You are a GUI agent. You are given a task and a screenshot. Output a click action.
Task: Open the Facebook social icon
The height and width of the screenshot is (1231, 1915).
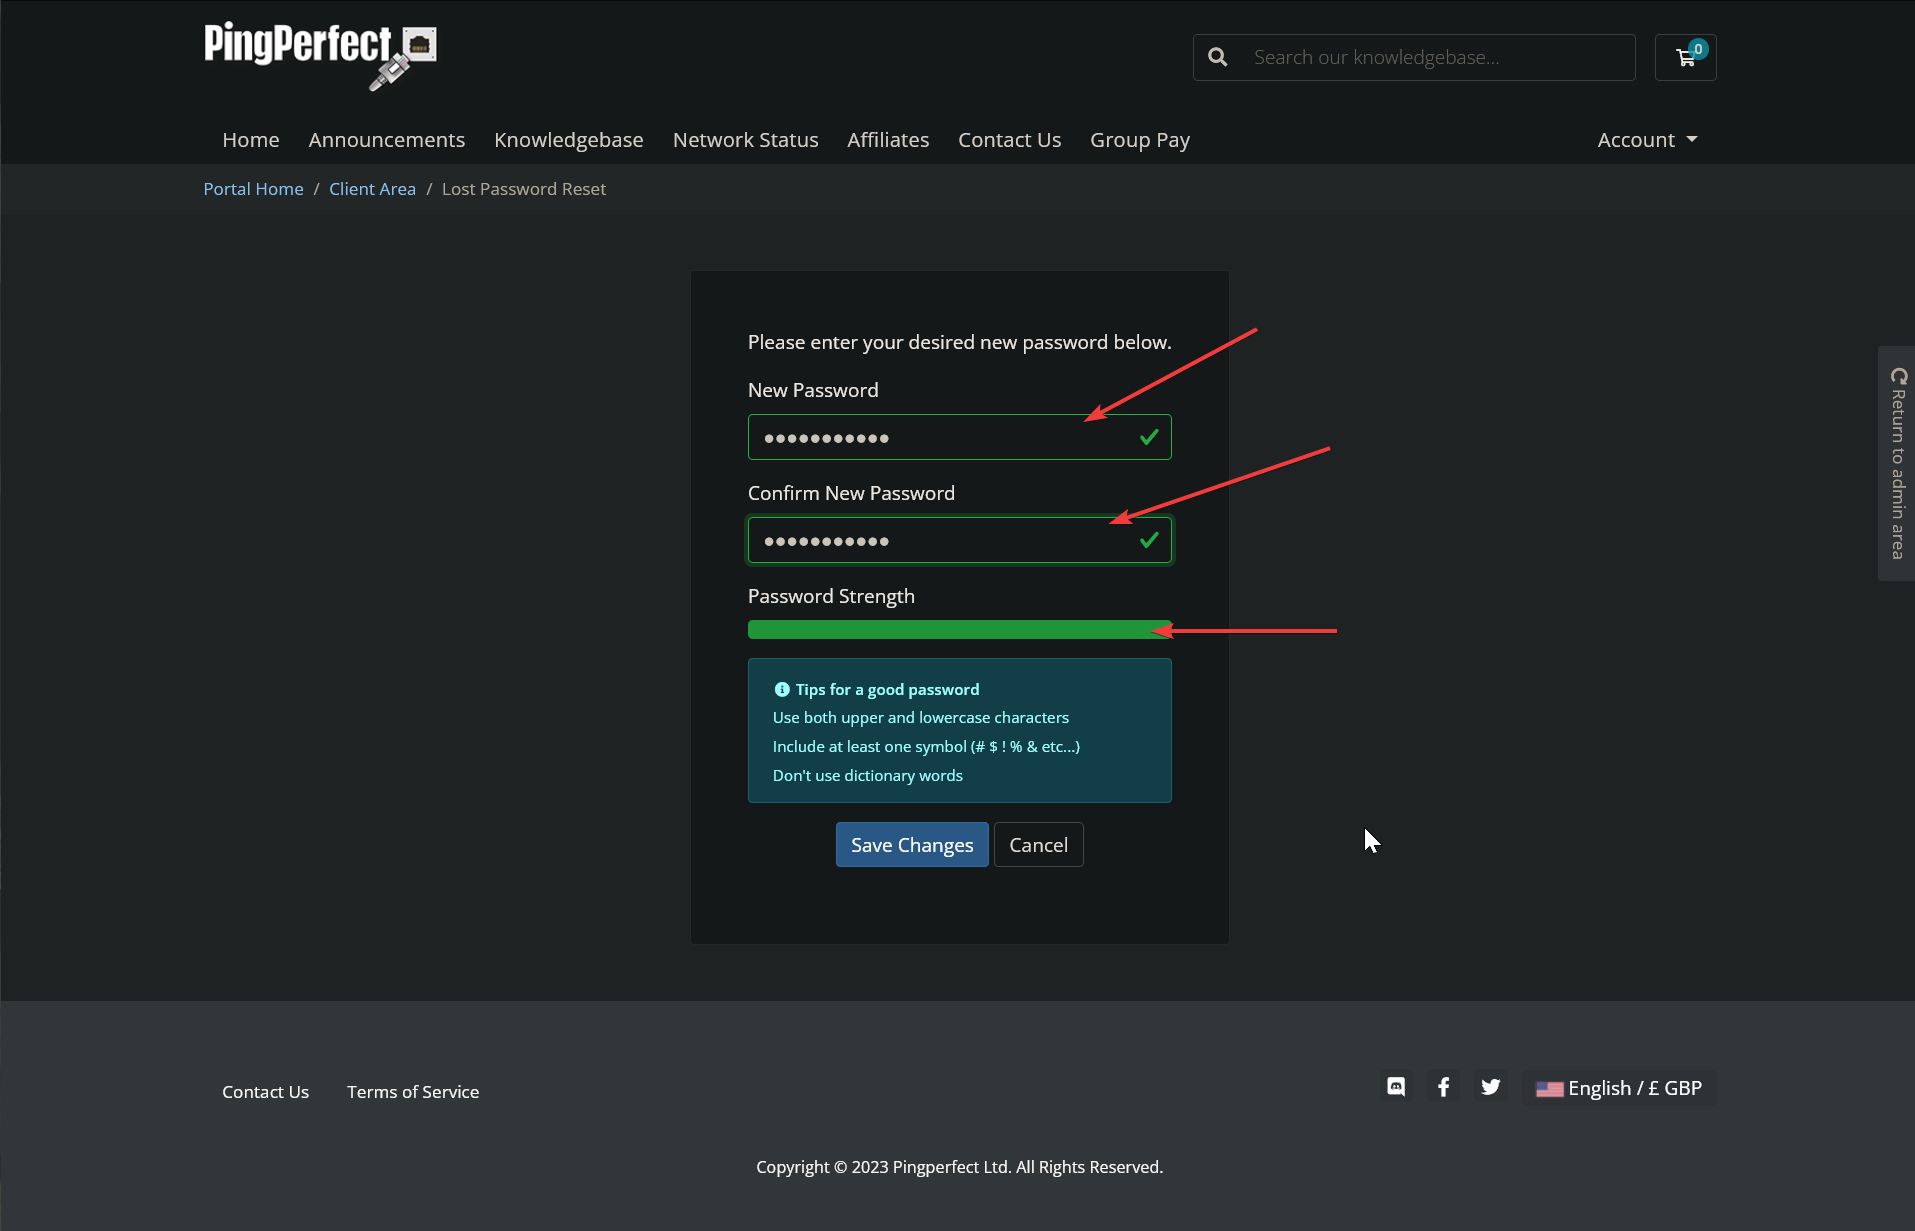click(x=1443, y=1087)
